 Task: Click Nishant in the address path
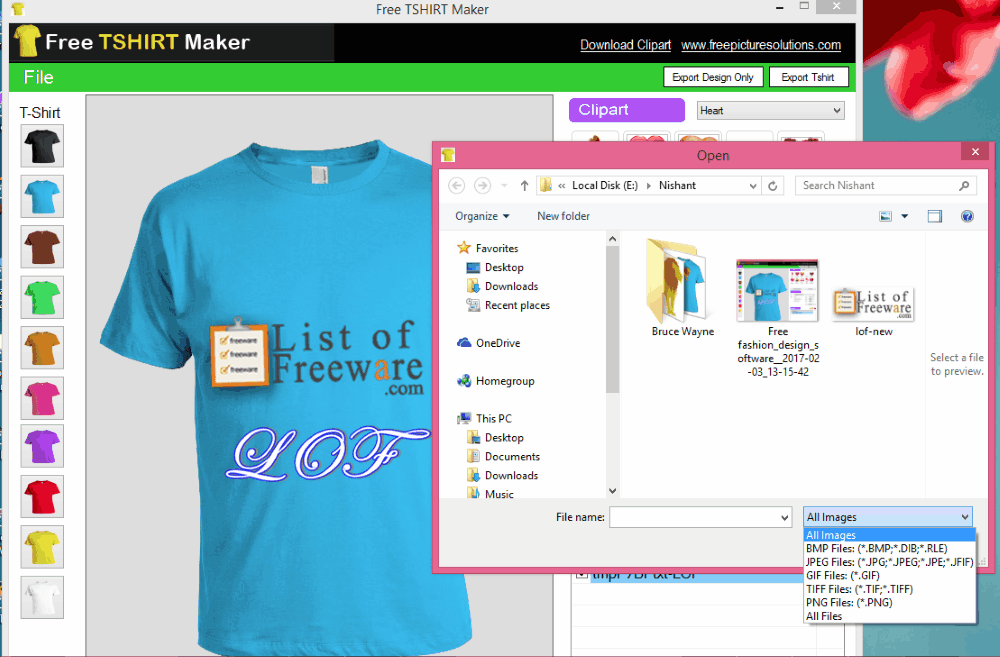pos(677,186)
